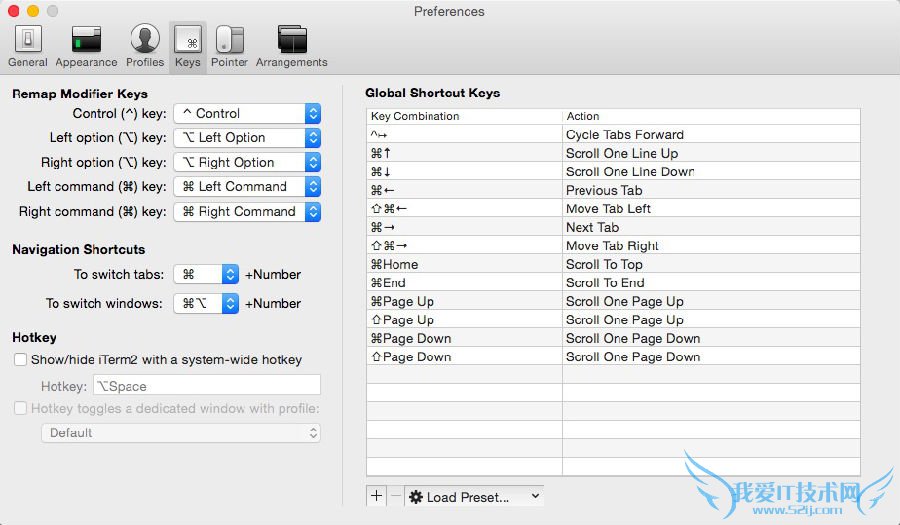Screen dimensions: 900x525
Task: Click the plus button to add shortcut
Action: tap(377, 496)
